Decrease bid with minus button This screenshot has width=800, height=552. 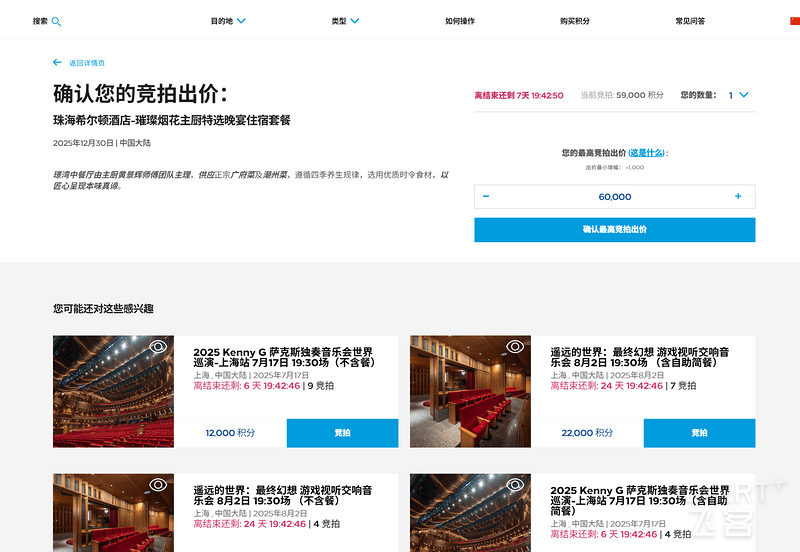pyautogui.click(x=486, y=196)
